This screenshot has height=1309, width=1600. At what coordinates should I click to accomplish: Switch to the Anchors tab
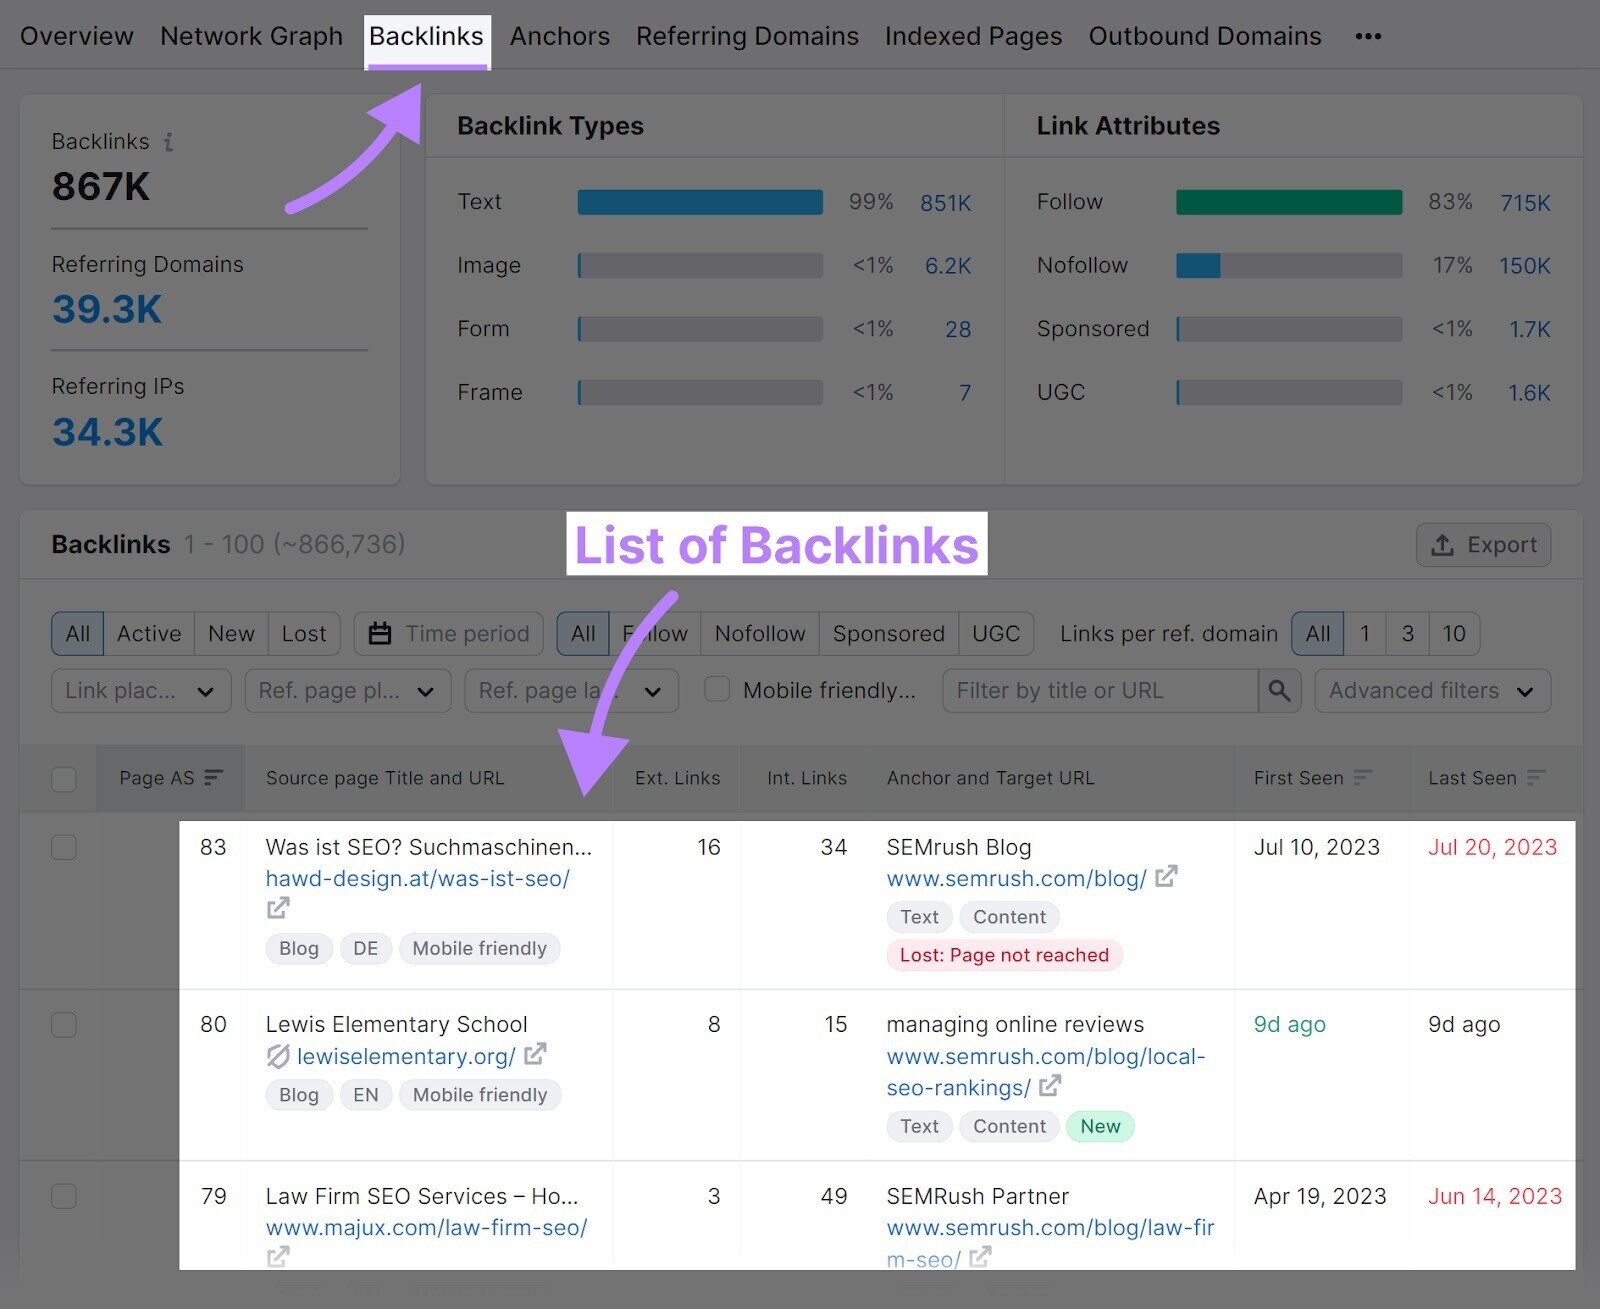point(559,36)
